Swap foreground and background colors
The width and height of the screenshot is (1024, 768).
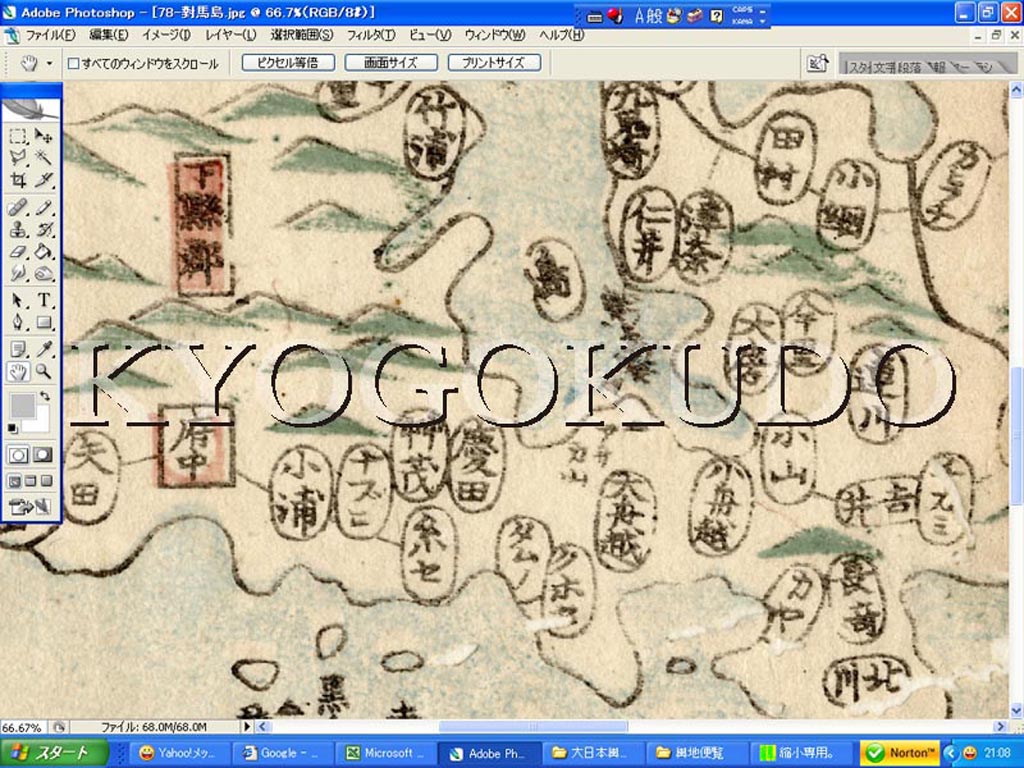click(x=45, y=396)
